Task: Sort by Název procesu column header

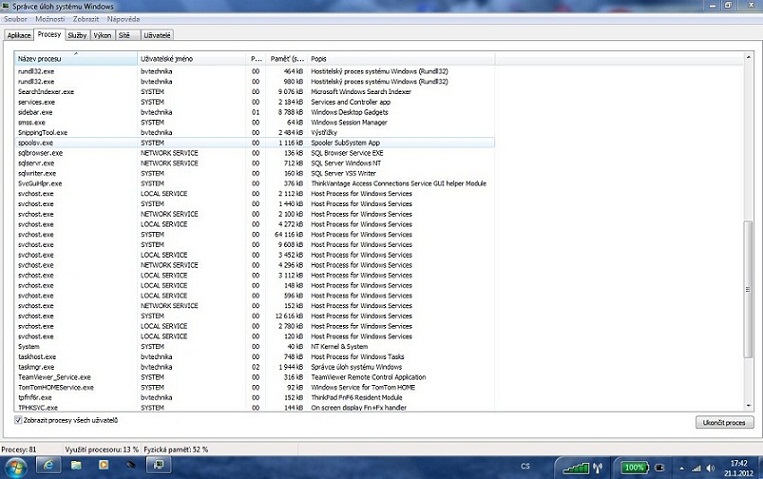Action: point(76,58)
